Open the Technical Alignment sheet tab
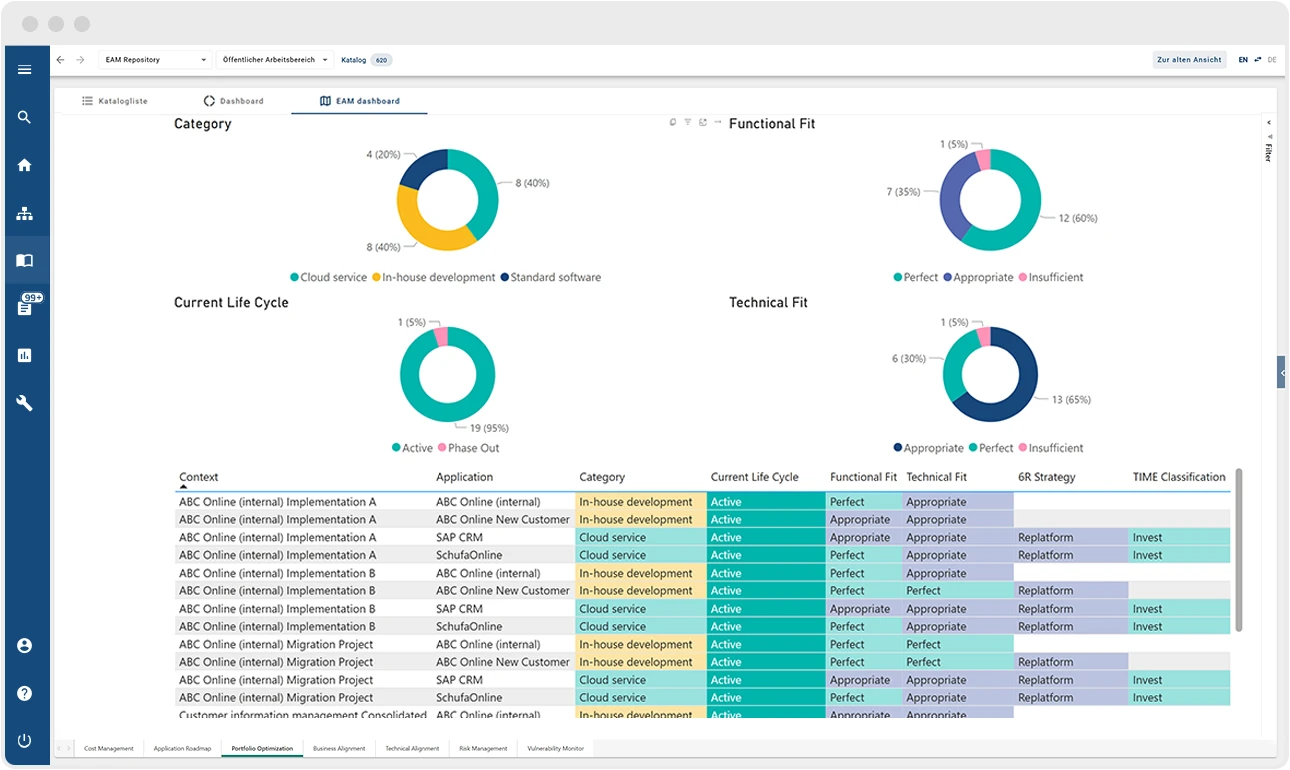Viewport: 1290px width, 770px height. coord(412,748)
